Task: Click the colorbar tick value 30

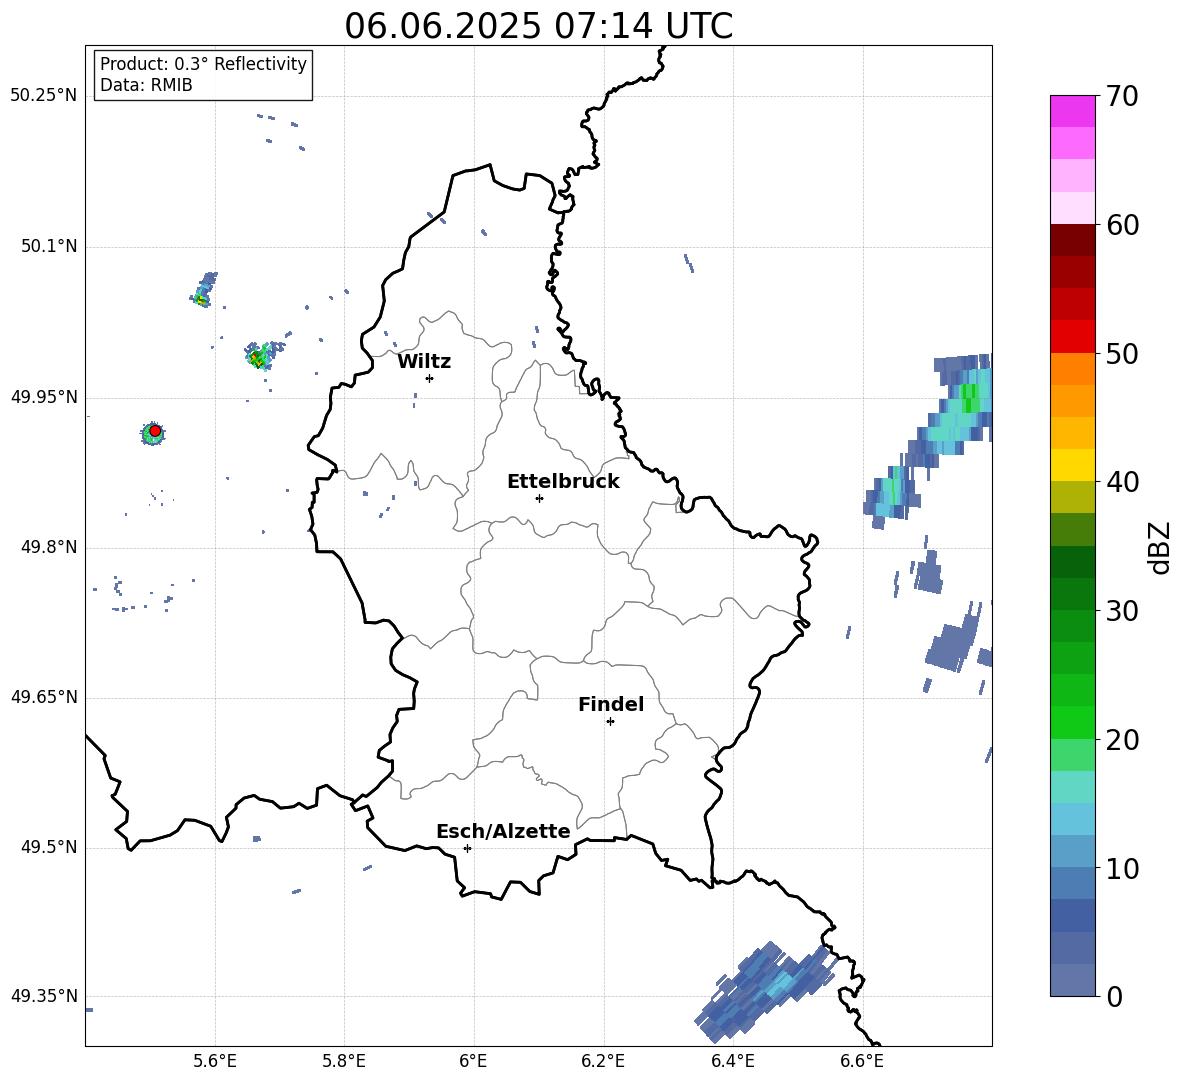Action: tap(1122, 611)
